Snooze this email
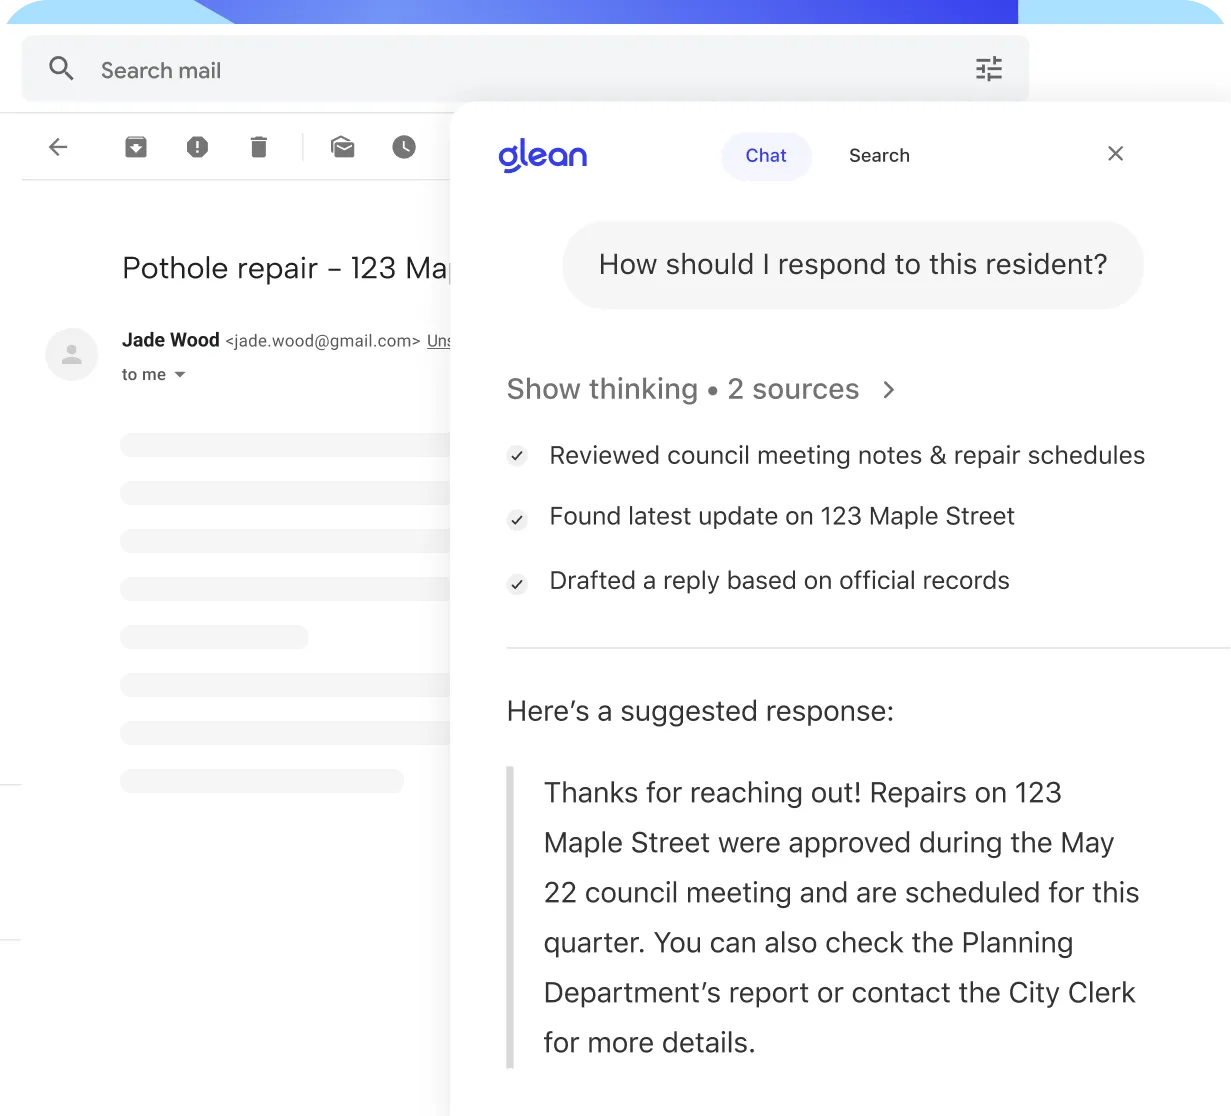 tap(403, 146)
